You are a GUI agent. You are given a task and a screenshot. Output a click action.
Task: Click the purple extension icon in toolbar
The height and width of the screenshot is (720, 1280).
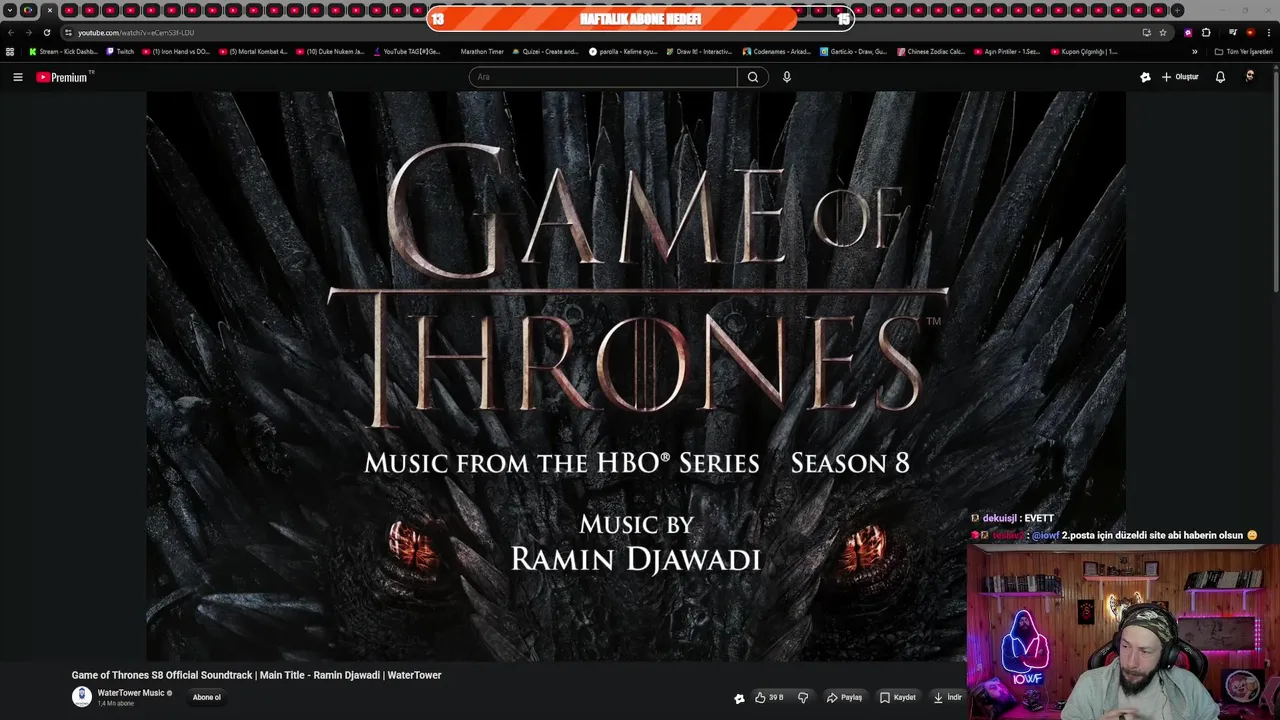[1188, 33]
